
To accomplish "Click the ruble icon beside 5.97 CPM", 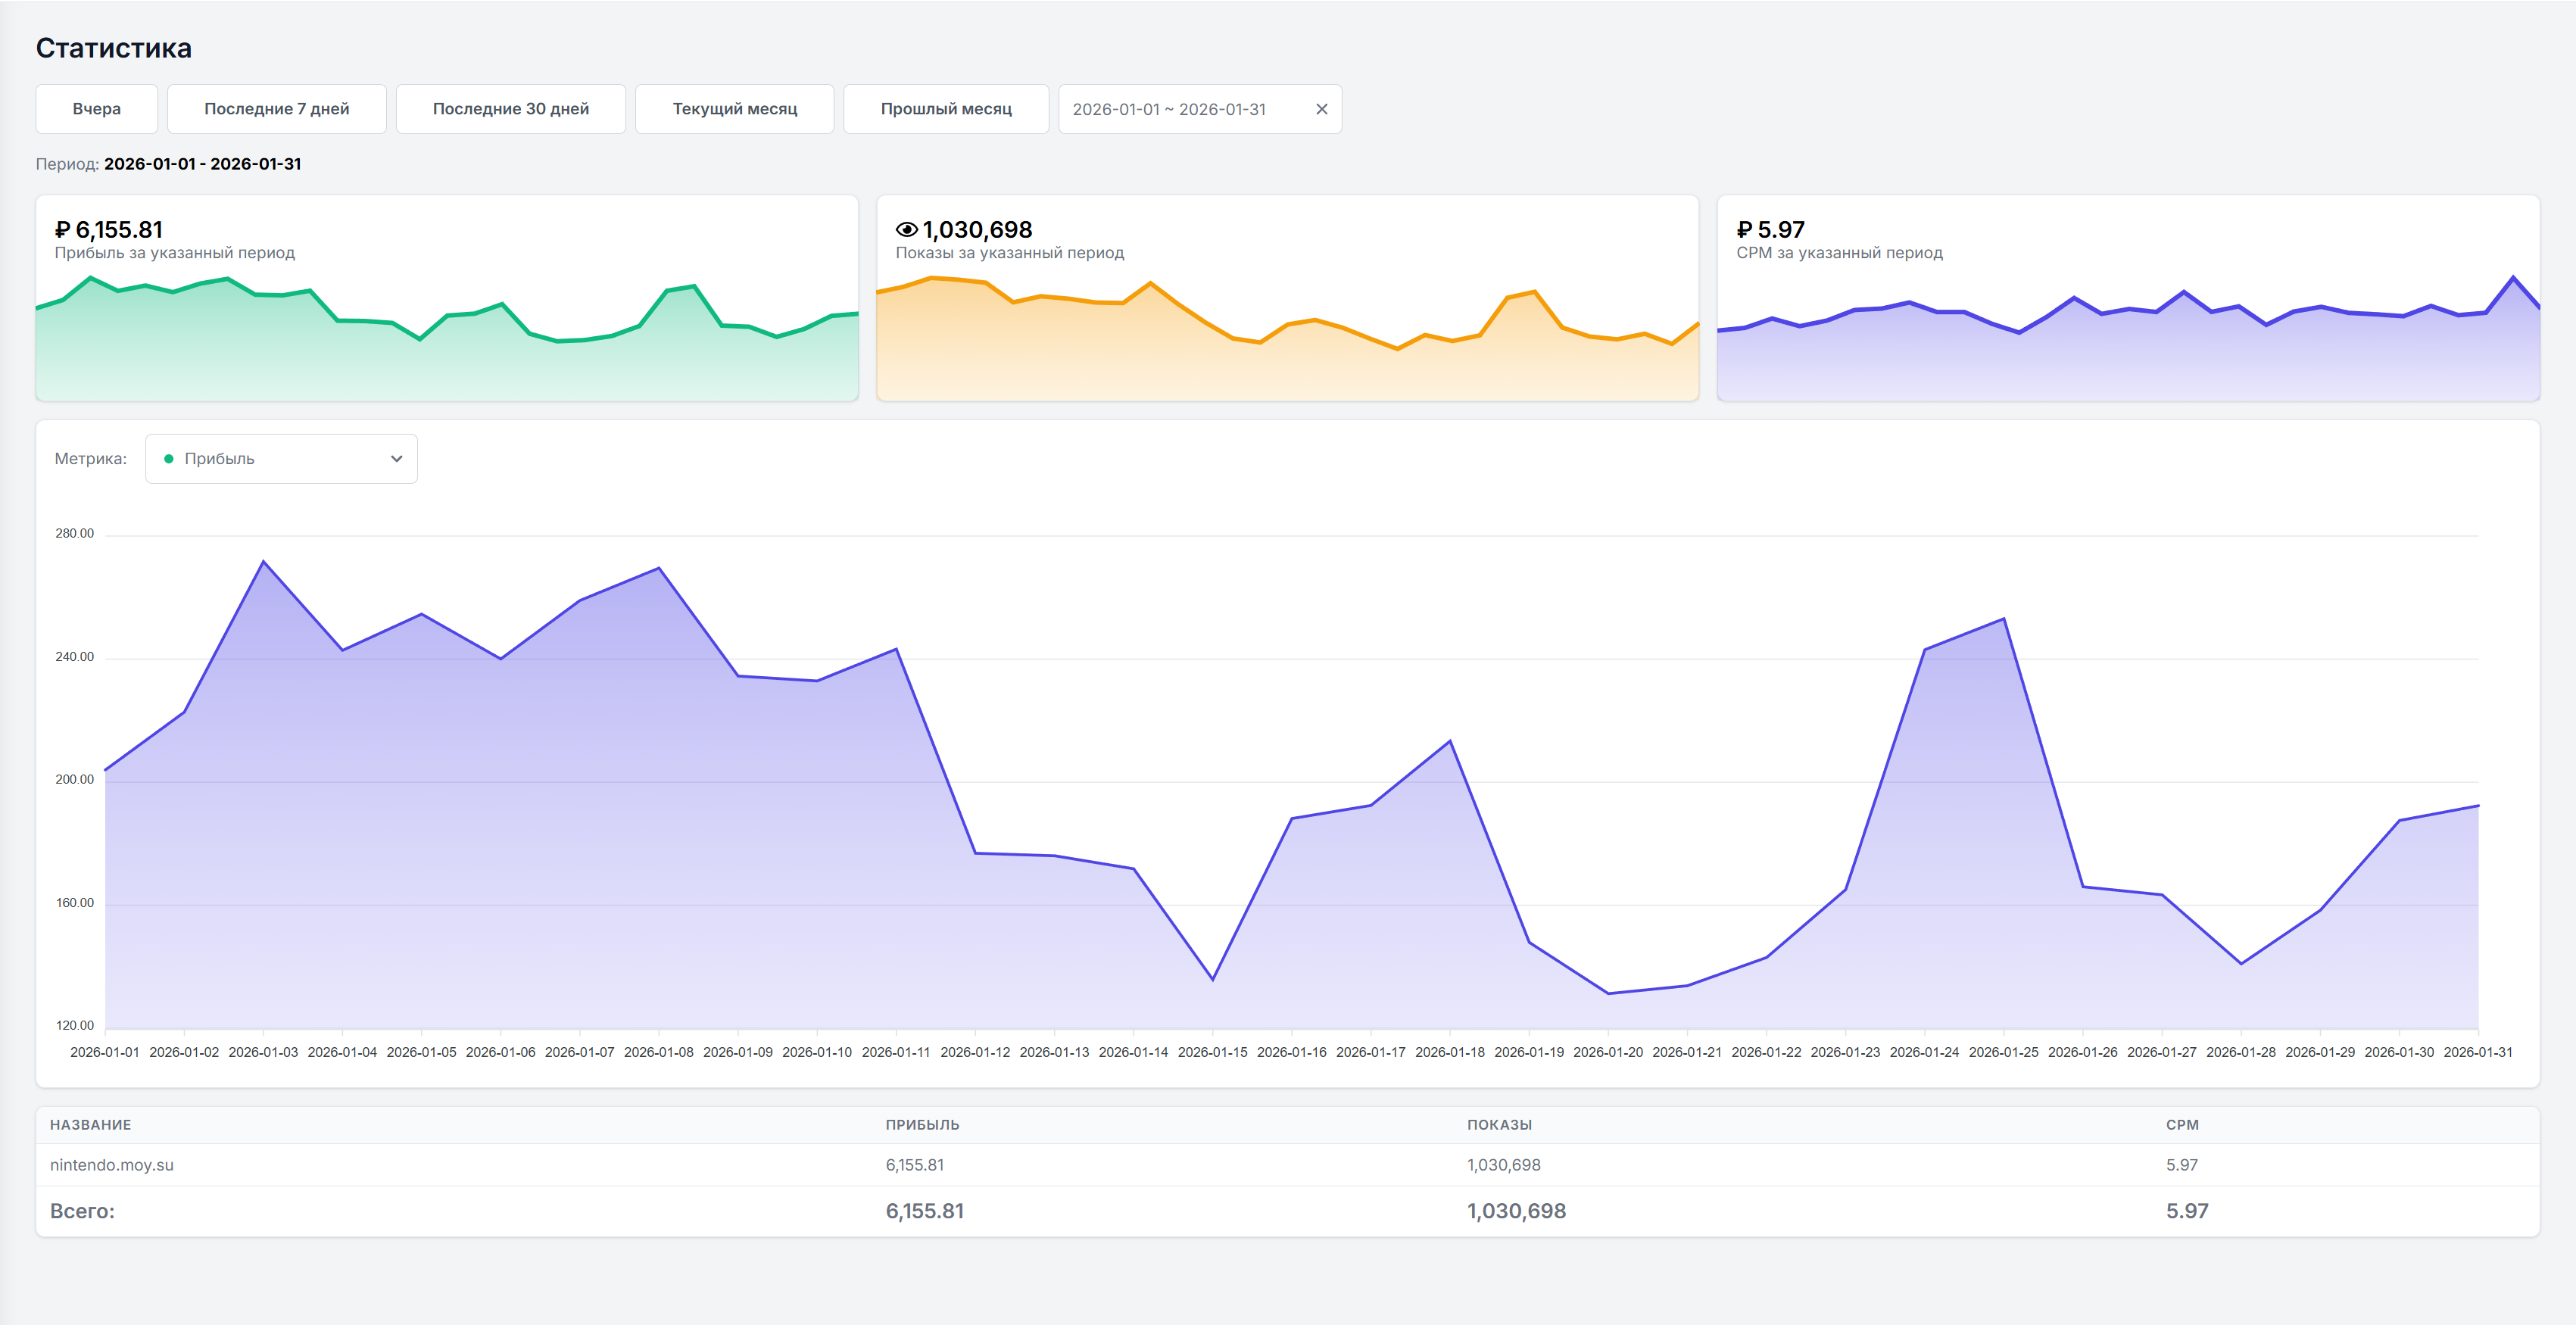I will (x=1744, y=230).
